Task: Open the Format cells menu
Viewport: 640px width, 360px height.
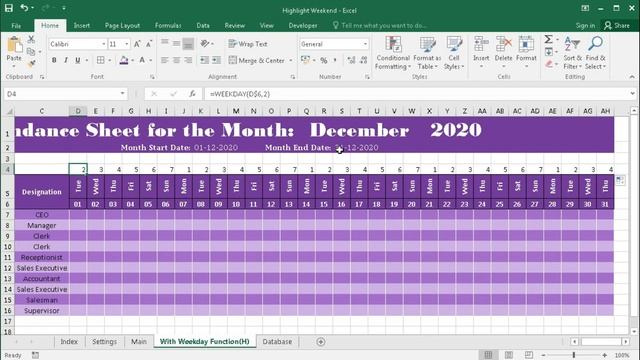Action: 526,52
